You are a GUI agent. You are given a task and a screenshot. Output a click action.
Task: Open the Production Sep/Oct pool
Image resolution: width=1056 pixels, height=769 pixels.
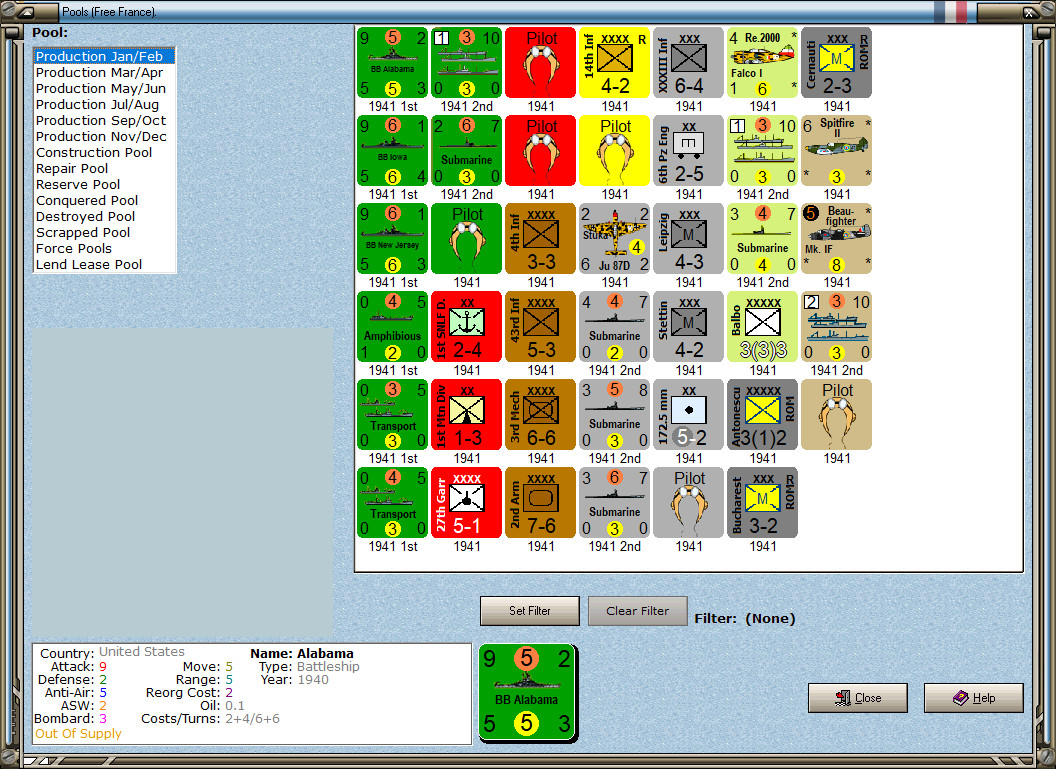(104, 121)
